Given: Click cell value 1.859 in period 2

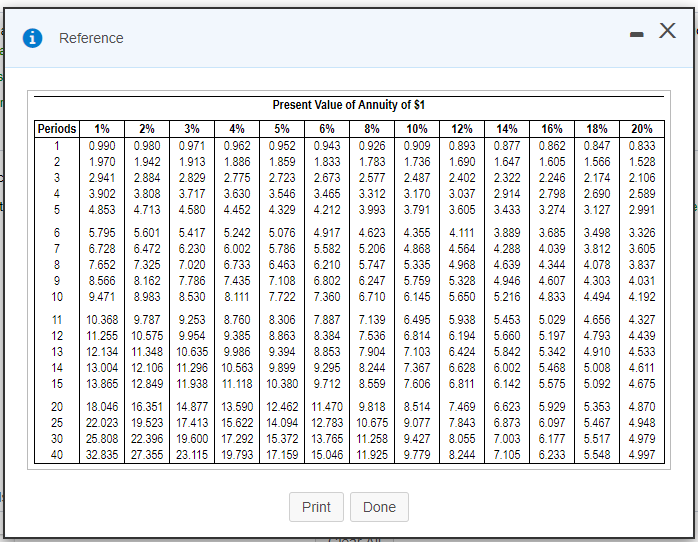Looking at the screenshot, I should pyautogui.click(x=282, y=162).
